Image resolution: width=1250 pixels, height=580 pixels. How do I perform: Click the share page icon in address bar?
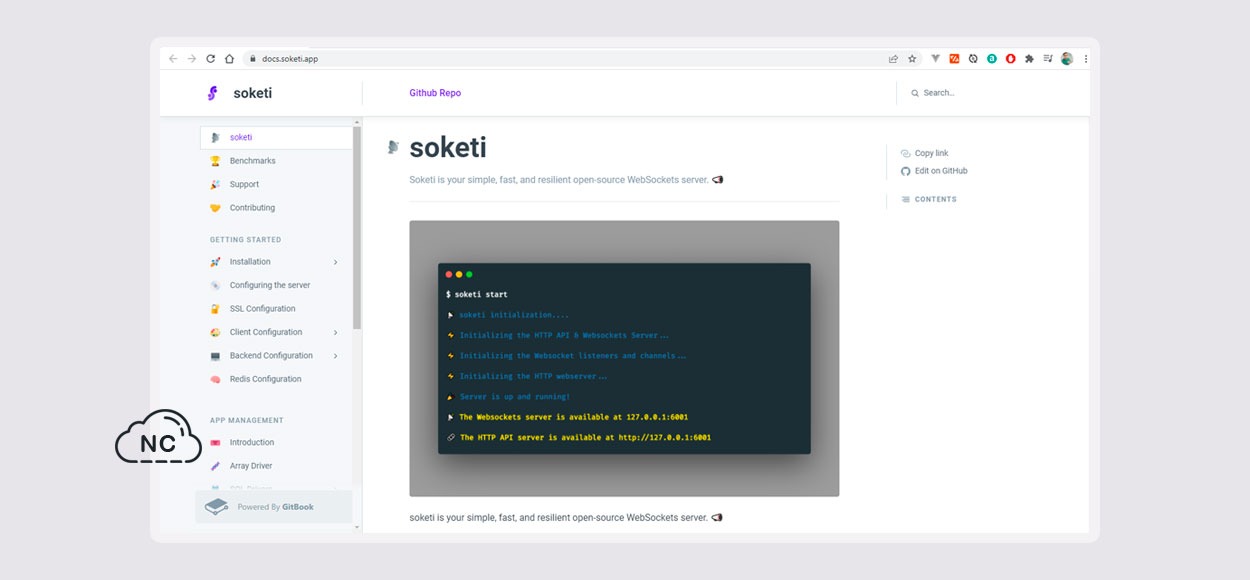(x=893, y=59)
